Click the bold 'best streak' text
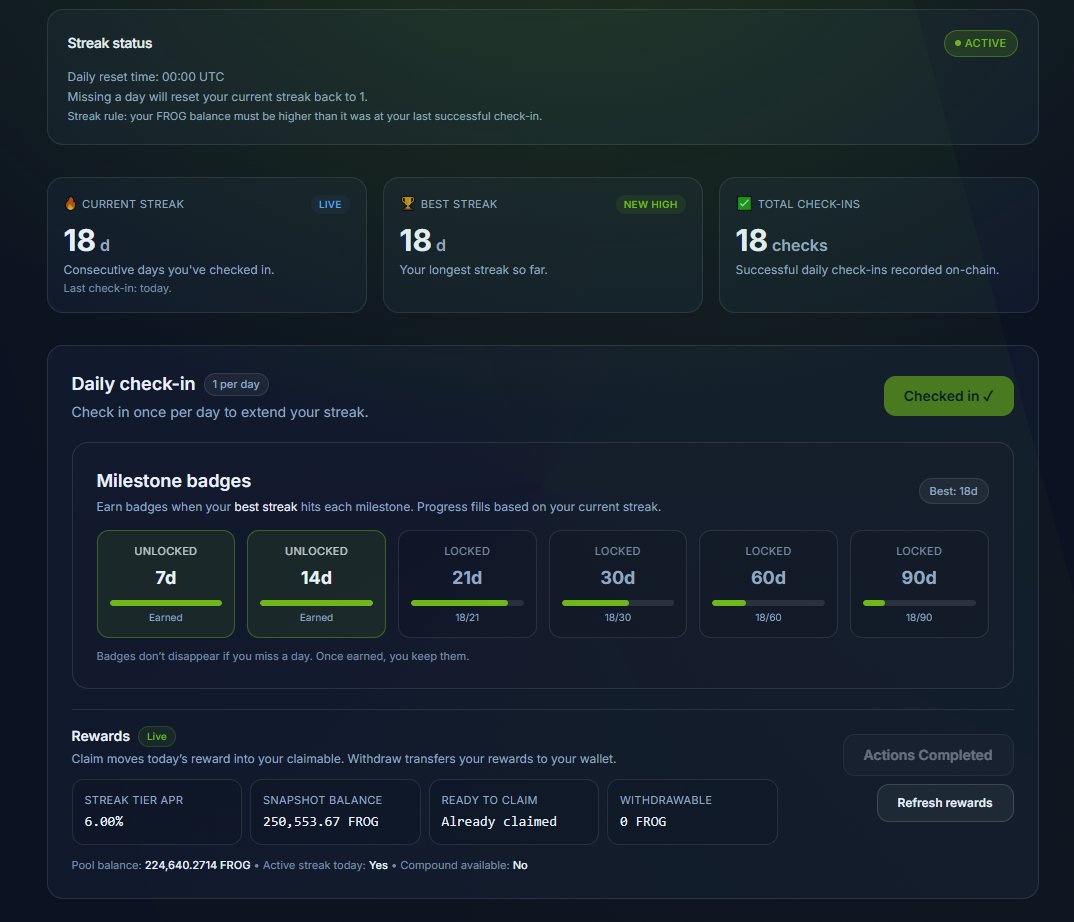The width and height of the screenshot is (1074, 922). tap(266, 507)
